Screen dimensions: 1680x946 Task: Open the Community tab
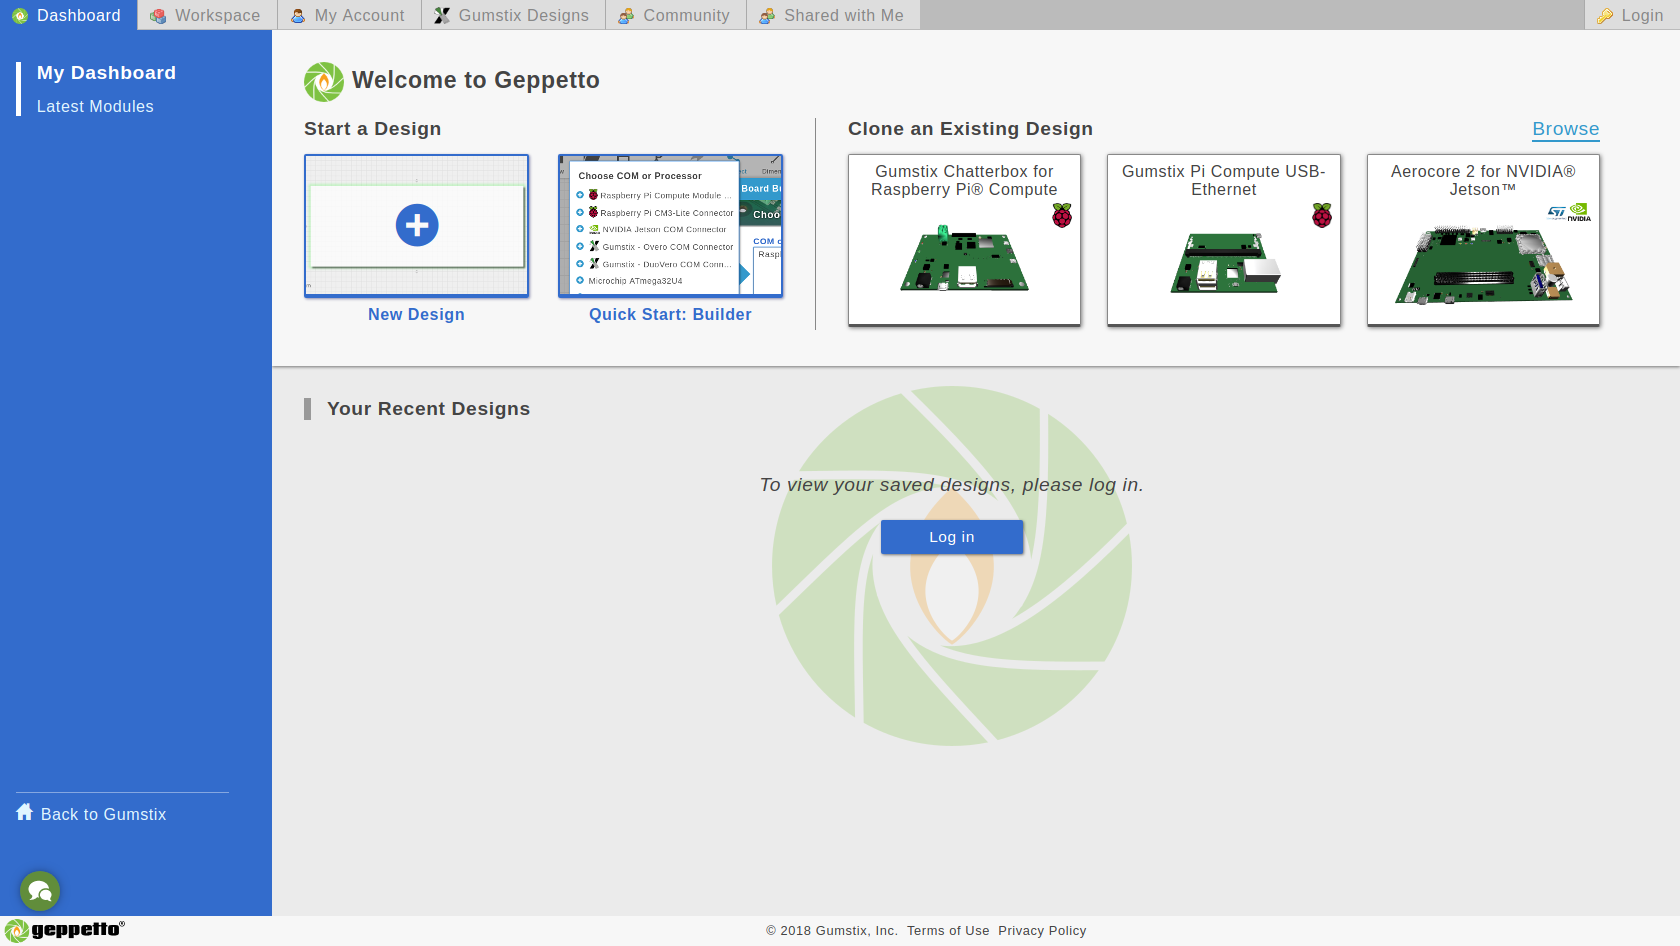tap(676, 15)
